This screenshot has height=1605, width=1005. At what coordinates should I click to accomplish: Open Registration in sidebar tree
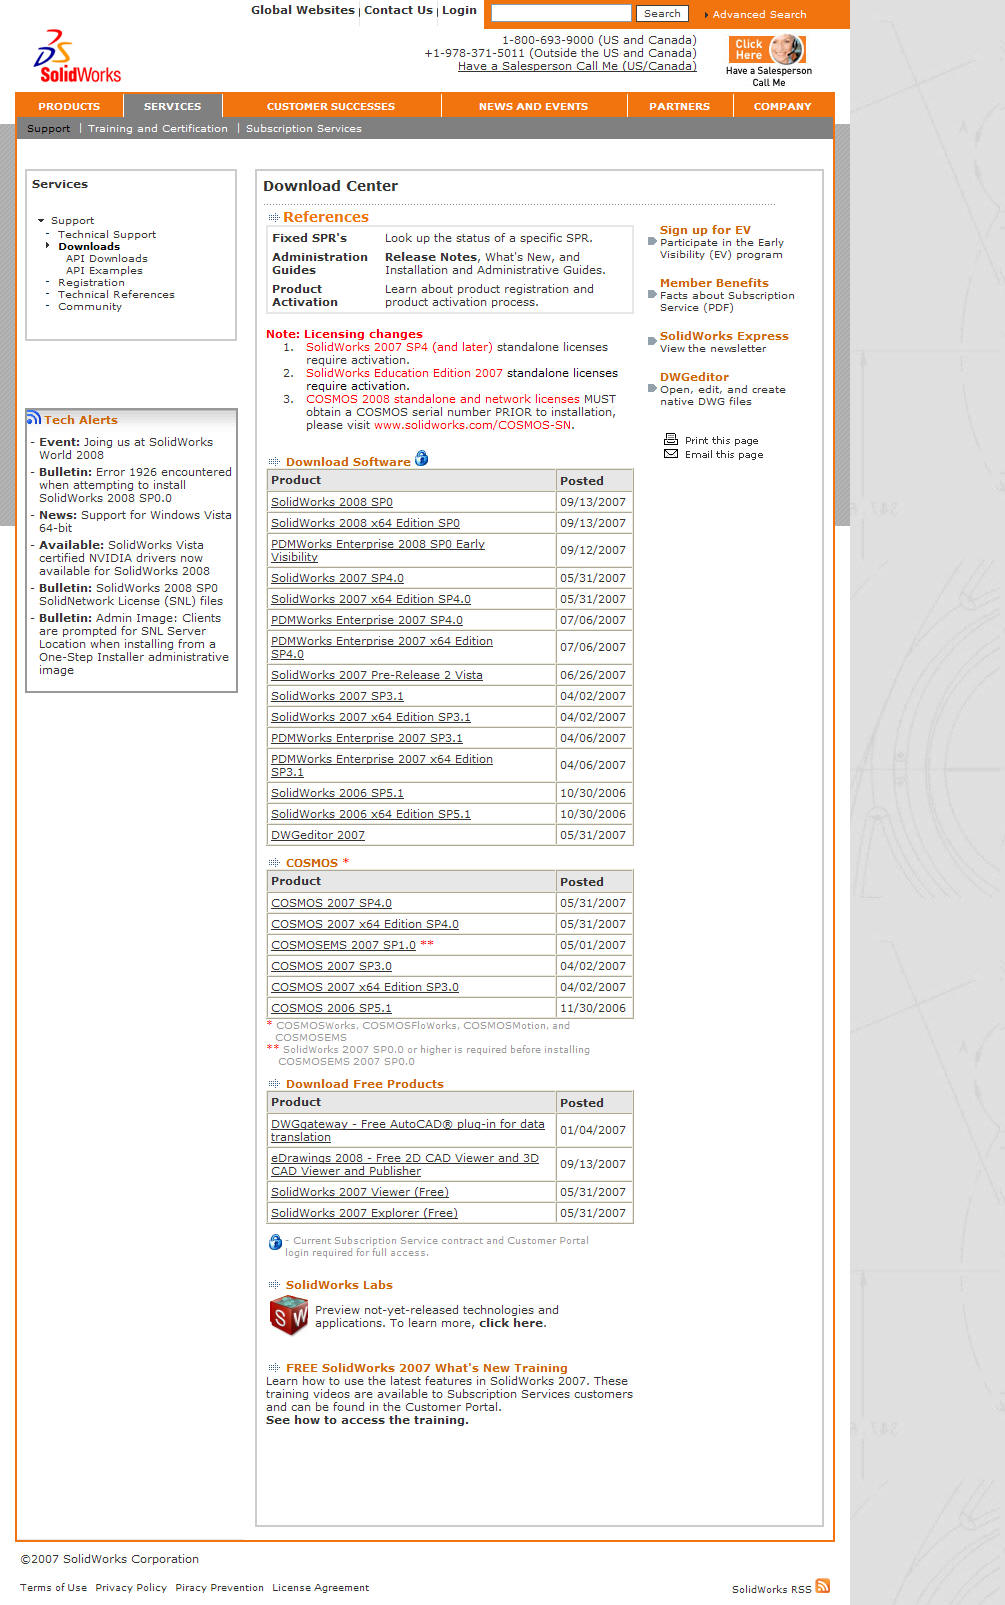pyautogui.click(x=91, y=282)
